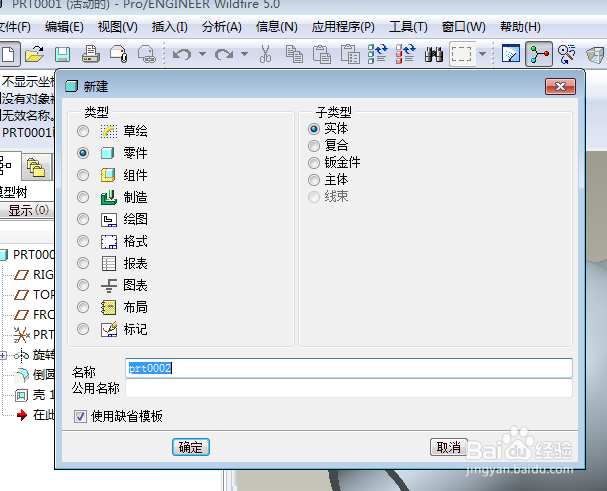This screenshot has height=491, width=607.
Task: Open the selection box dropdown arrow
Action: click(x=482, y=54)
